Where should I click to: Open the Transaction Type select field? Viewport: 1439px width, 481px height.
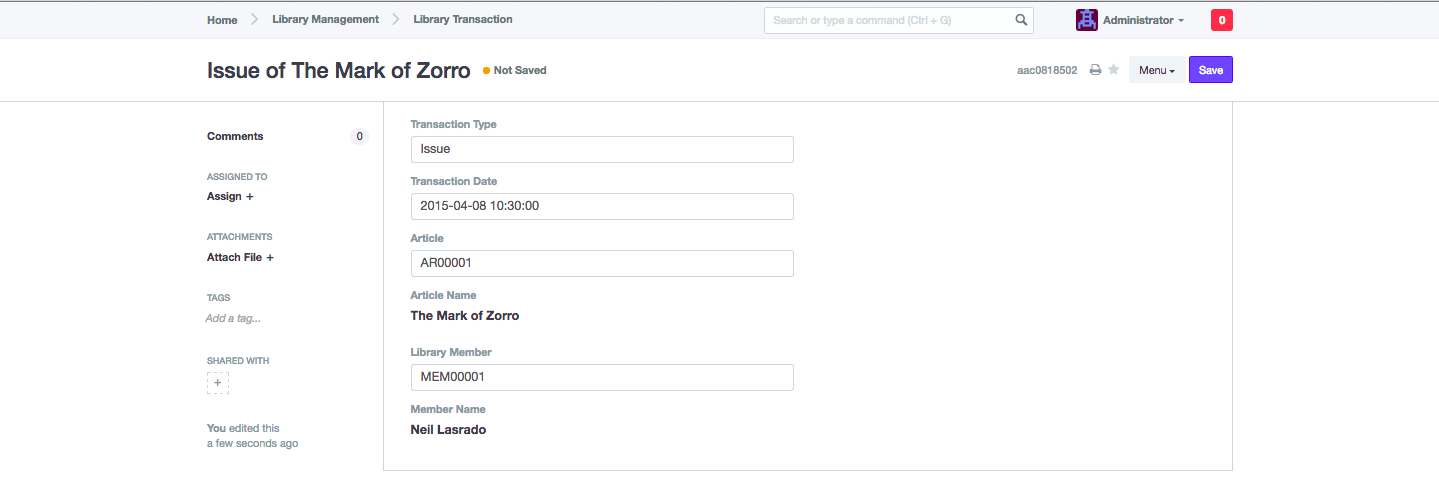(602, 149)
